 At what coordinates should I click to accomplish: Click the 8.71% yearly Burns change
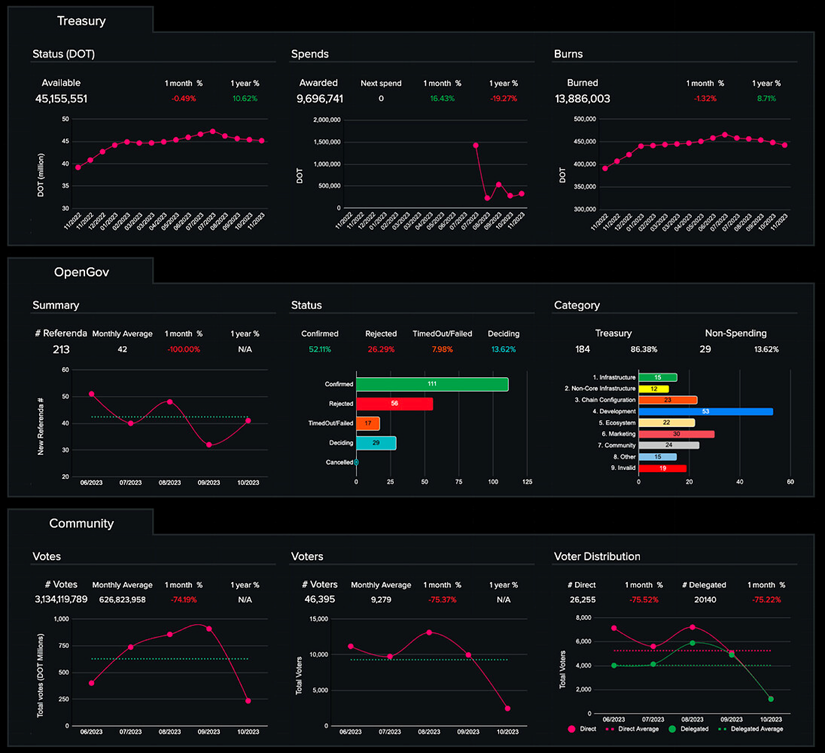pyautogui.click(x=766, y=98)
